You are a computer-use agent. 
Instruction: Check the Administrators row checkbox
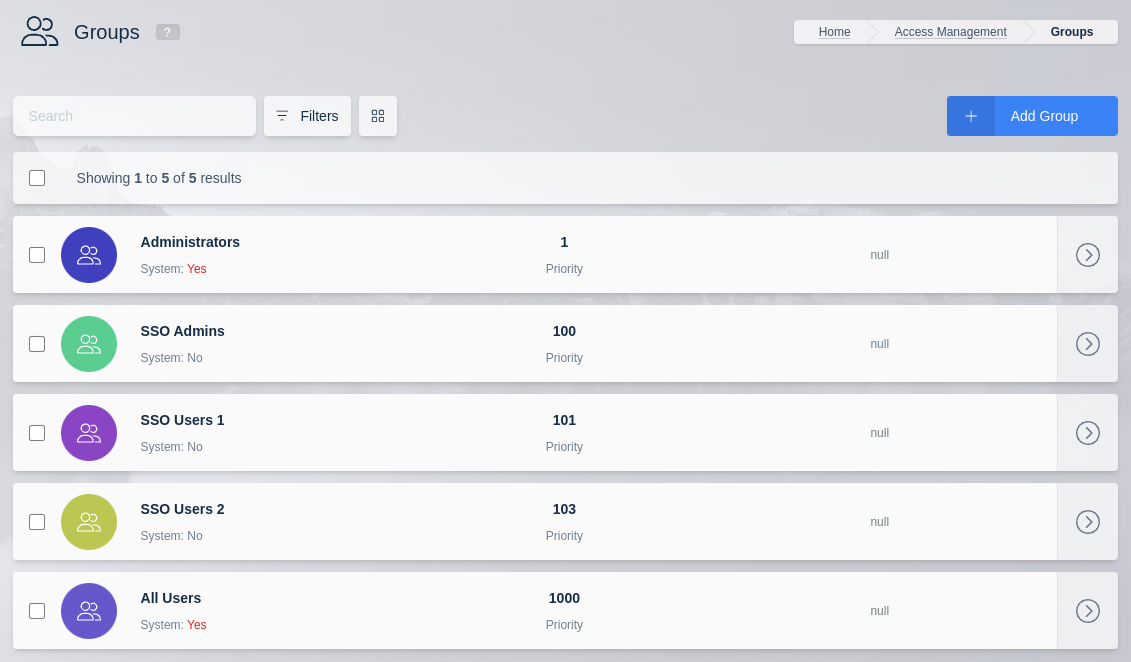click(x=37, y=255)
